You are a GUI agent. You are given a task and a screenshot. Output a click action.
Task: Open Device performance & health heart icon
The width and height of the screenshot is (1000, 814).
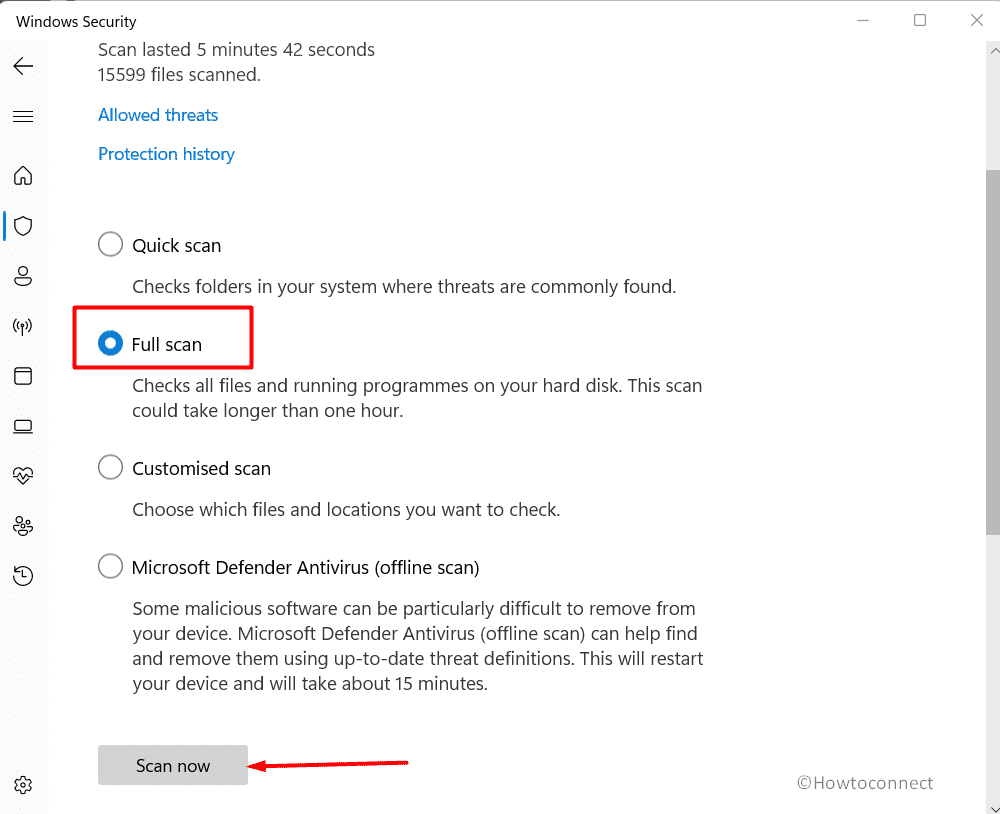[x=23, y=476]
